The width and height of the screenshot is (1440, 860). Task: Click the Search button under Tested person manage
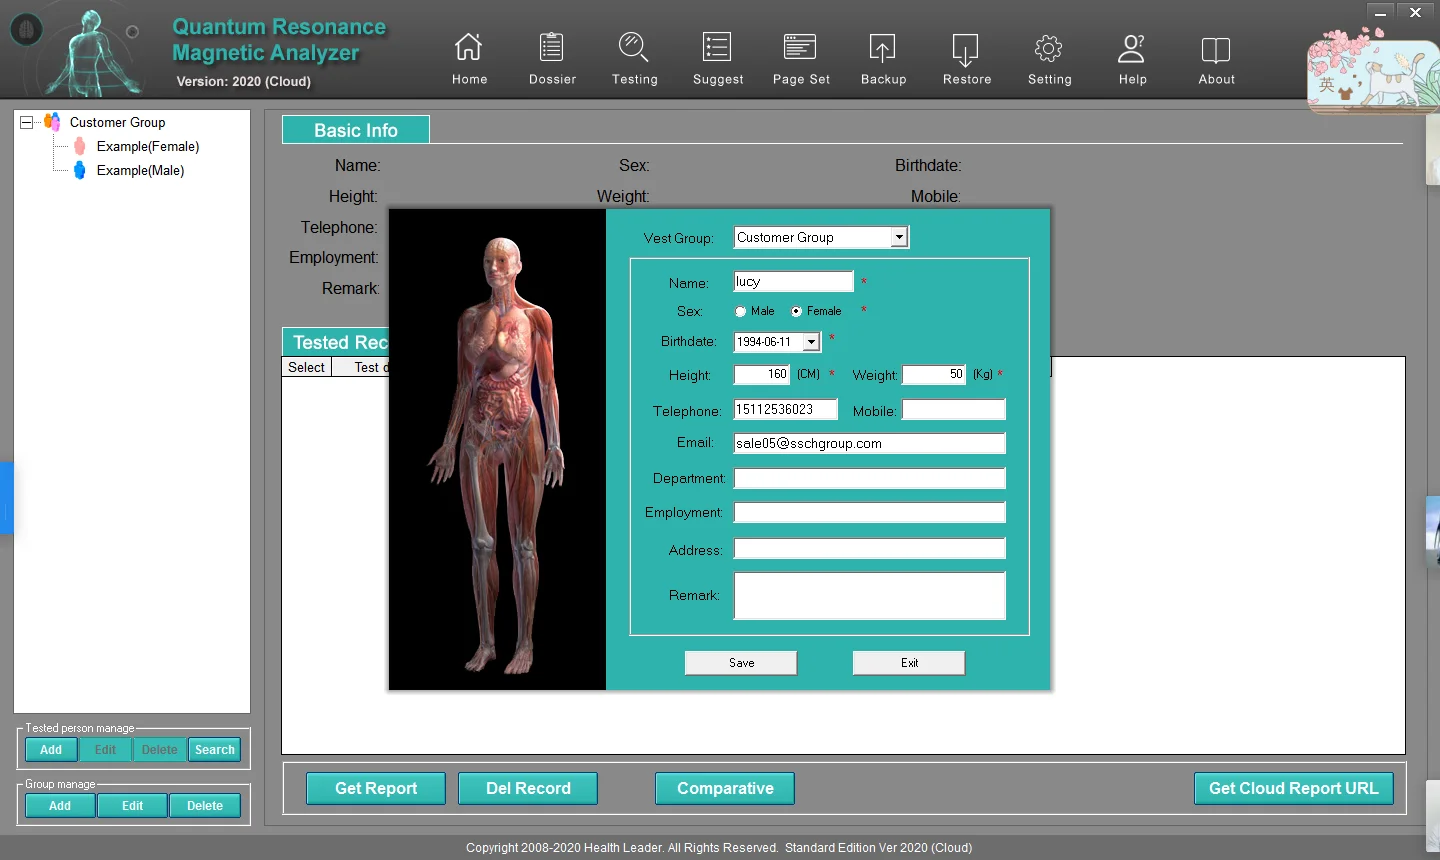[x=214, y=750]
